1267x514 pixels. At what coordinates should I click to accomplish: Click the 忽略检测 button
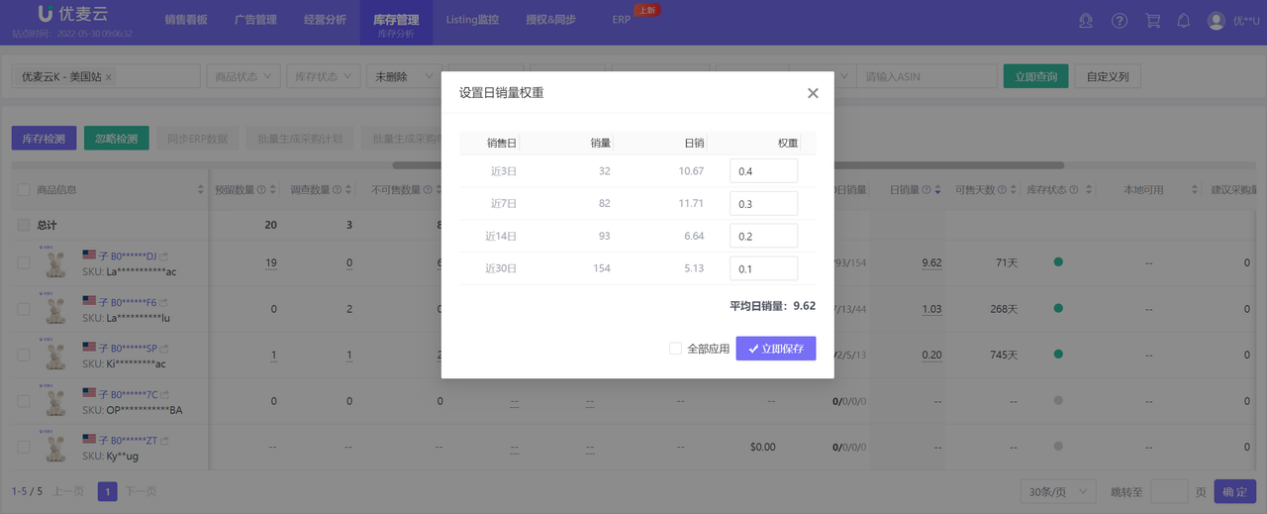tap(117, 139)
